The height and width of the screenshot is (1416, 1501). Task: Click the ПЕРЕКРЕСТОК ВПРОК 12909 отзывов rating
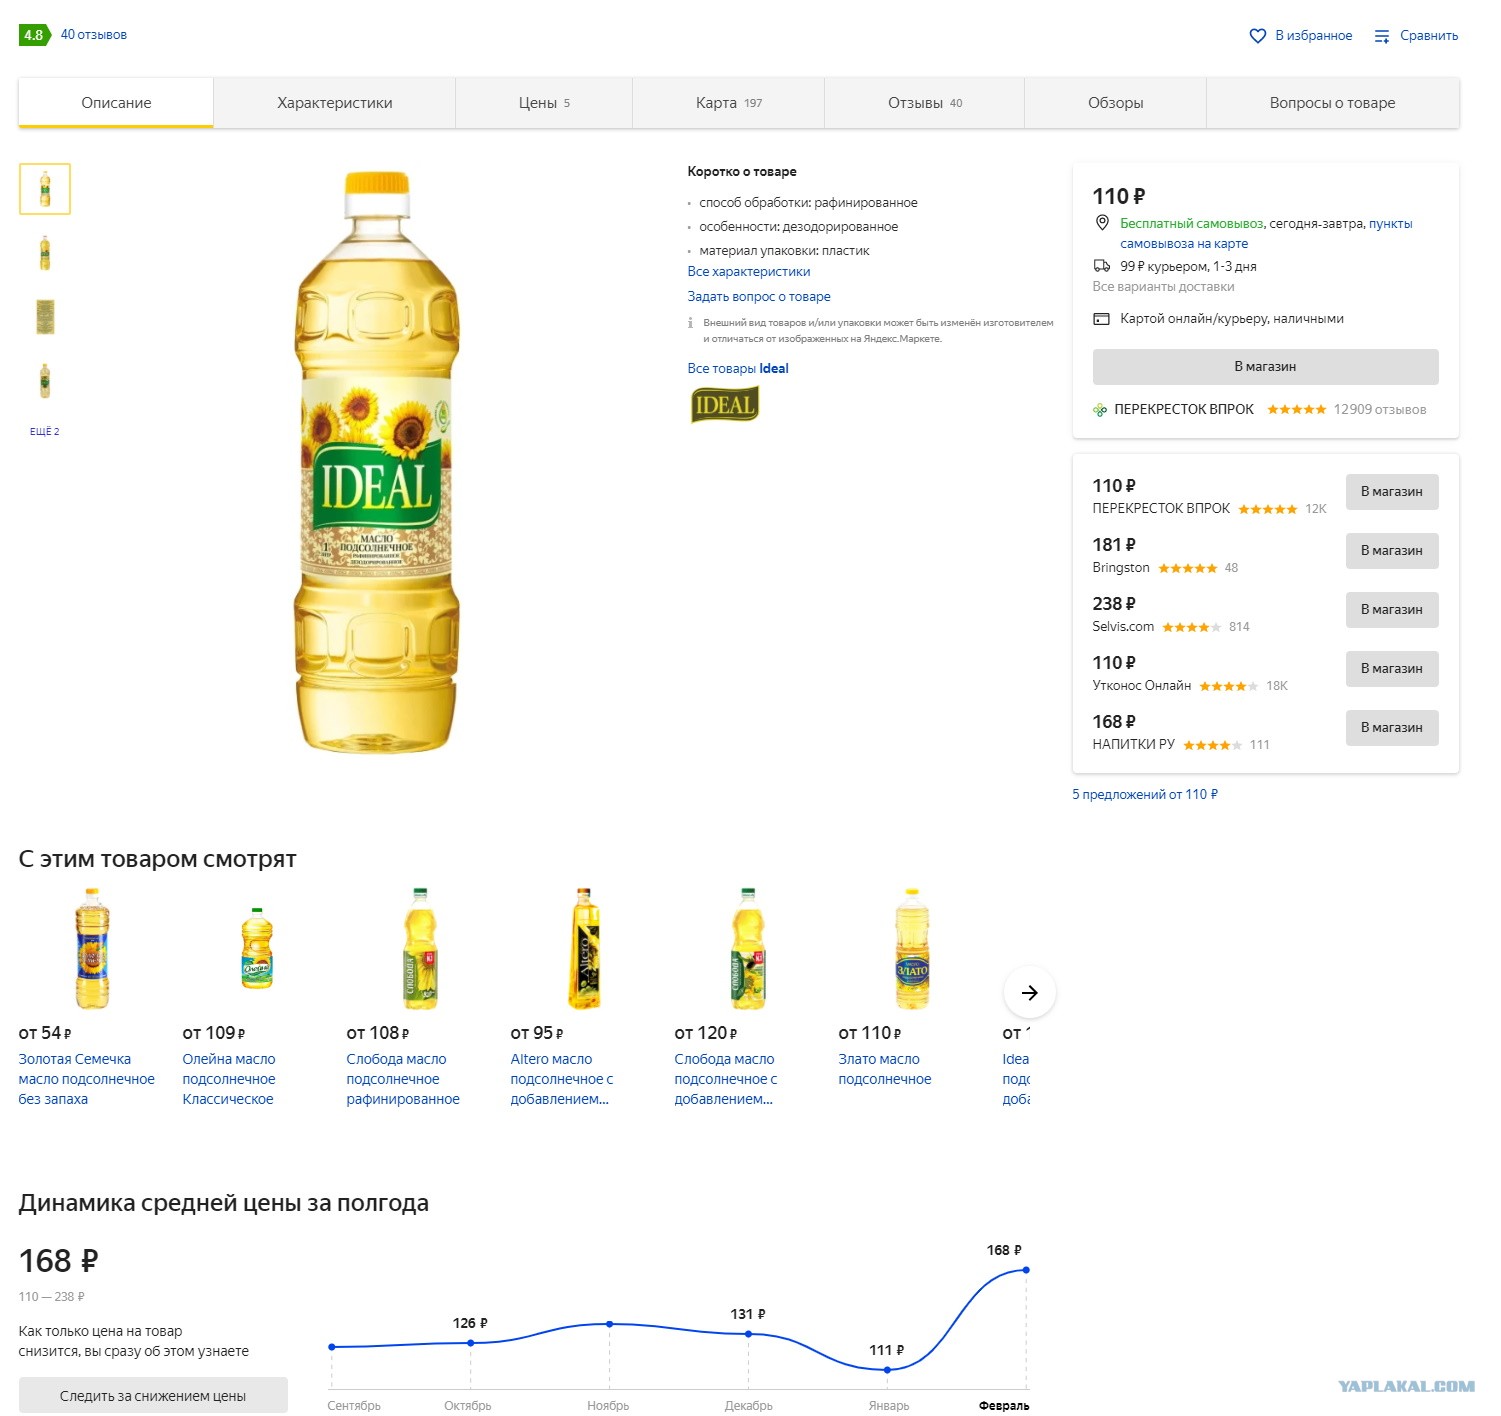pyautogui.click(x=1346, y=410)
